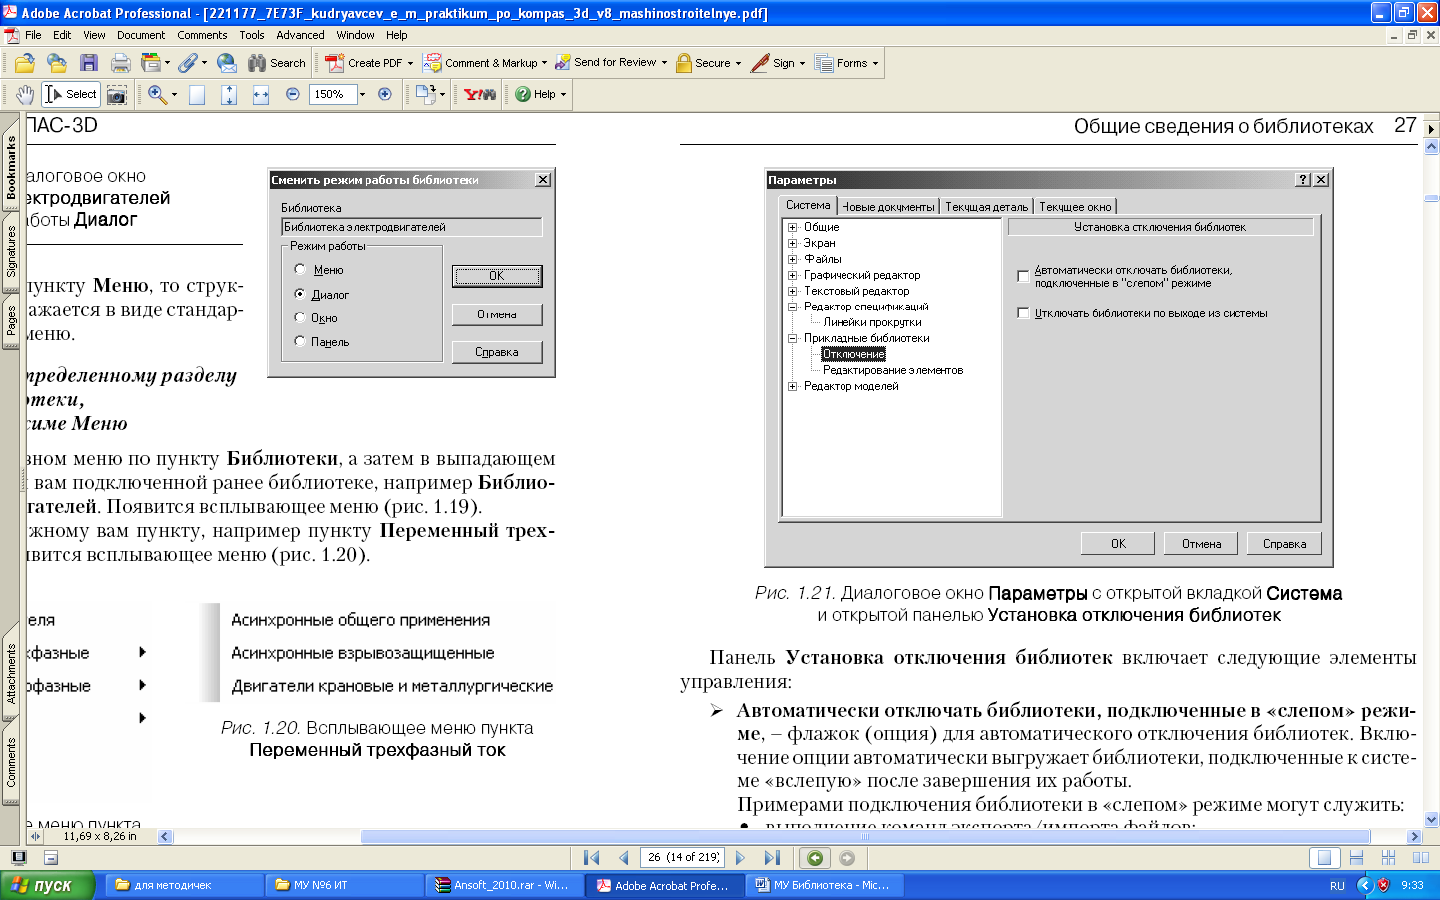Click the Save floppy disk icon
This screenshot has width=1440, height=900.
pos(89,63)
